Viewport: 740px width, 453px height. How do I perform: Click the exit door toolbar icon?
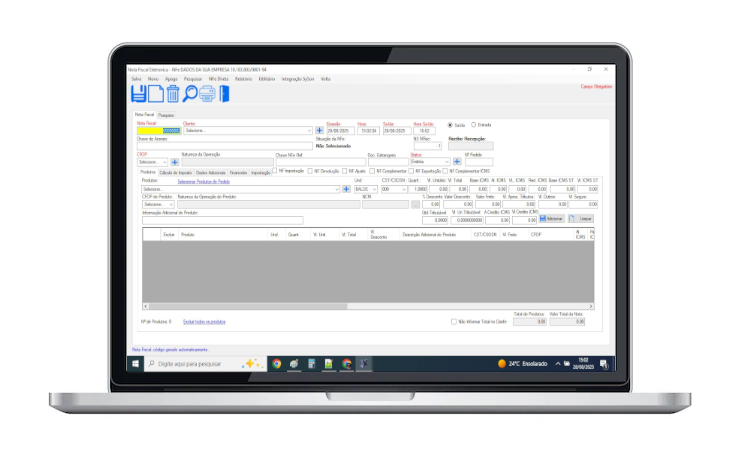[x=224, y=94]
